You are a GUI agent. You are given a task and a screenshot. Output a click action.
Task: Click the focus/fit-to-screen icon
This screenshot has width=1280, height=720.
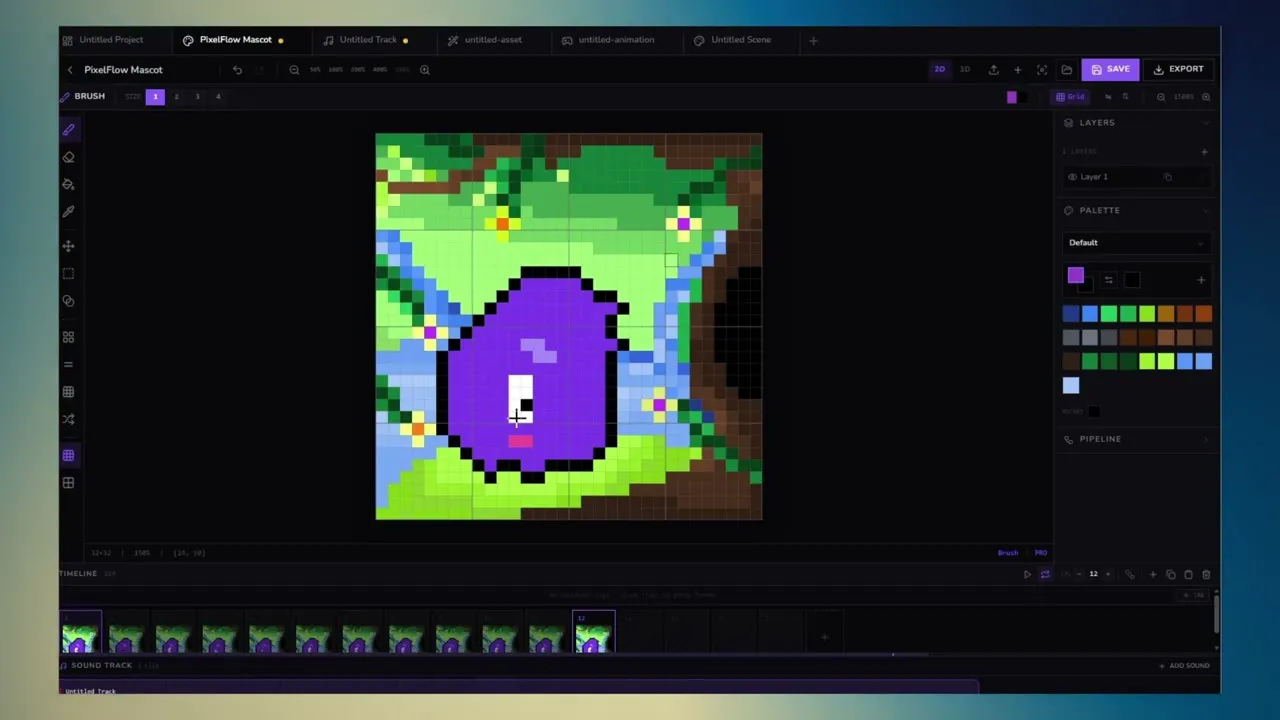coord(1042,70)
